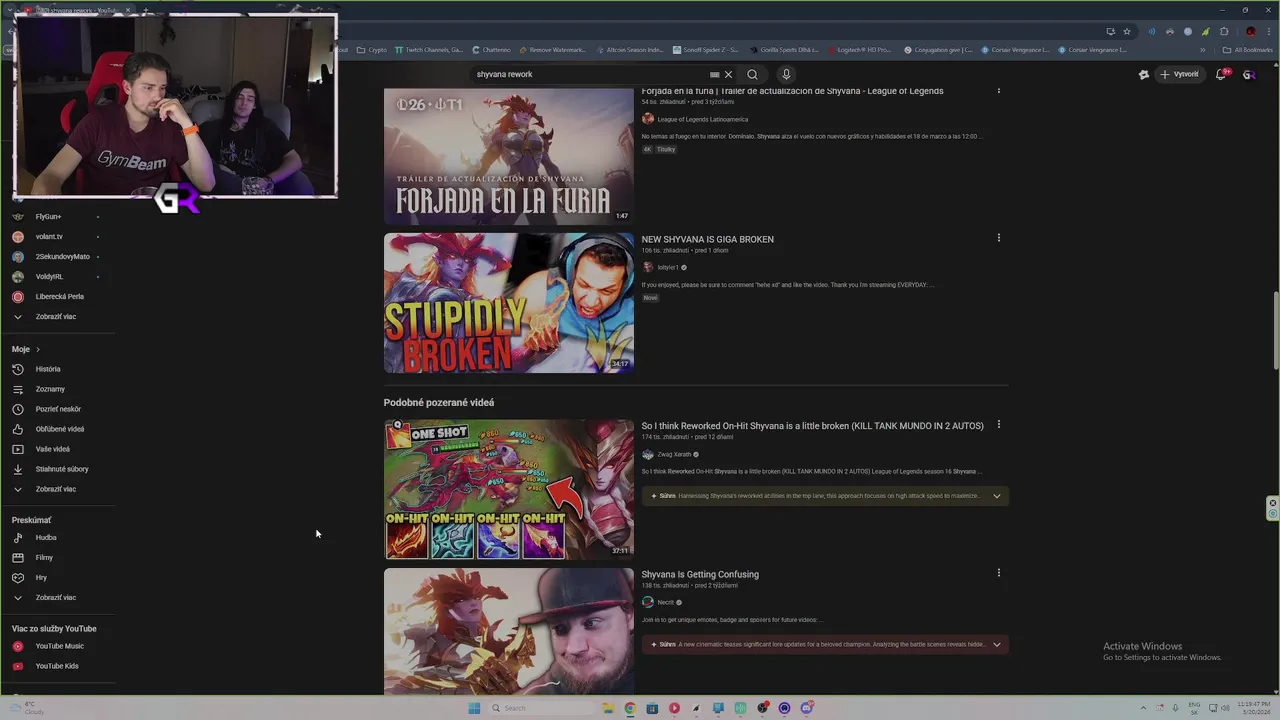Open Vaše videá in sidebar

point(52,449)
